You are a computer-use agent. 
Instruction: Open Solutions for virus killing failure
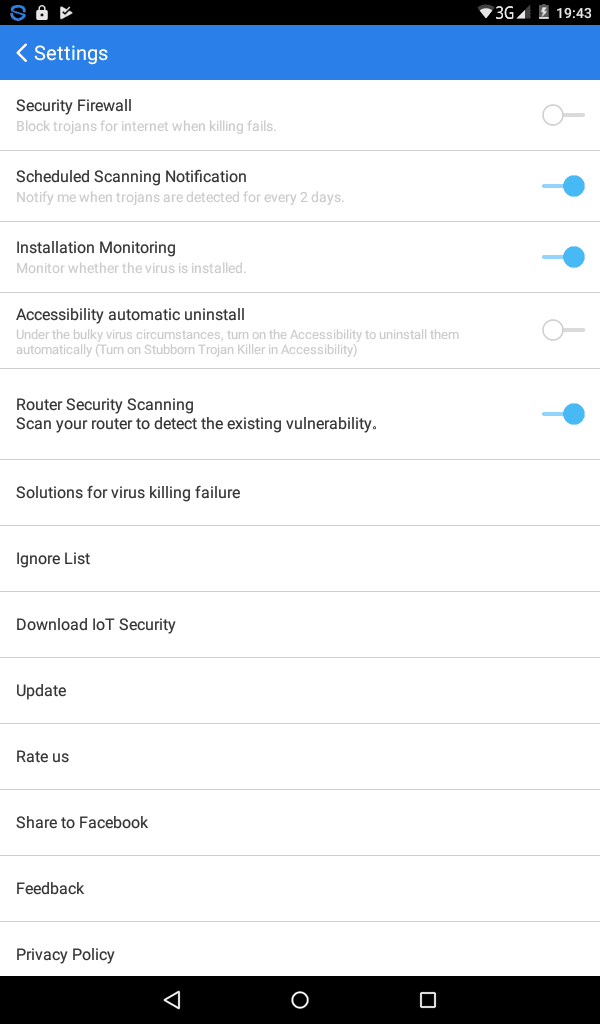point(300,492)
